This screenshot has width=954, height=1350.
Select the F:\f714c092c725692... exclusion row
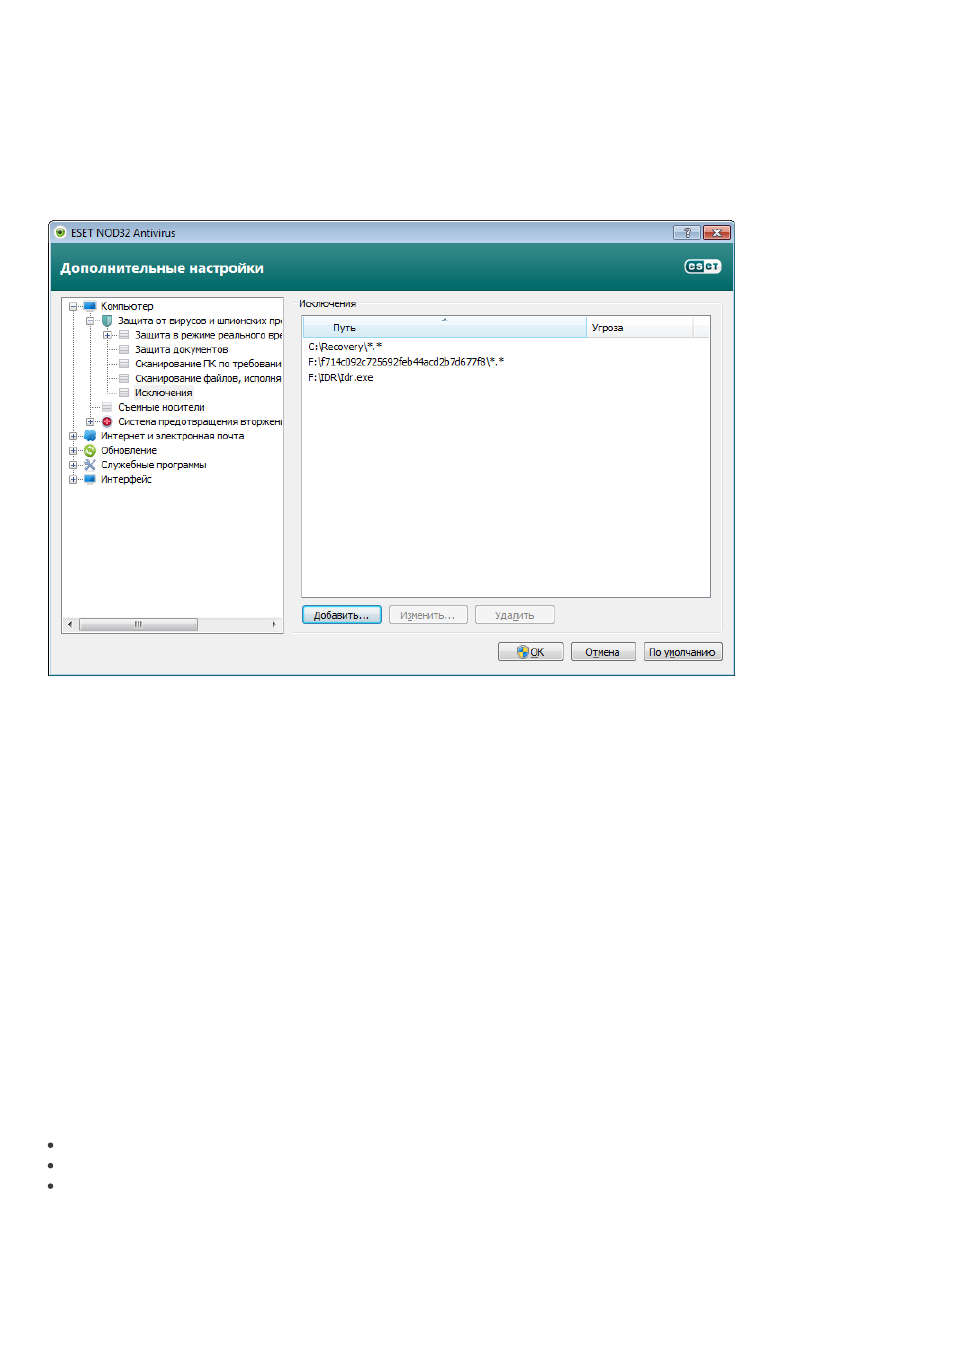[x=506, y=362]
